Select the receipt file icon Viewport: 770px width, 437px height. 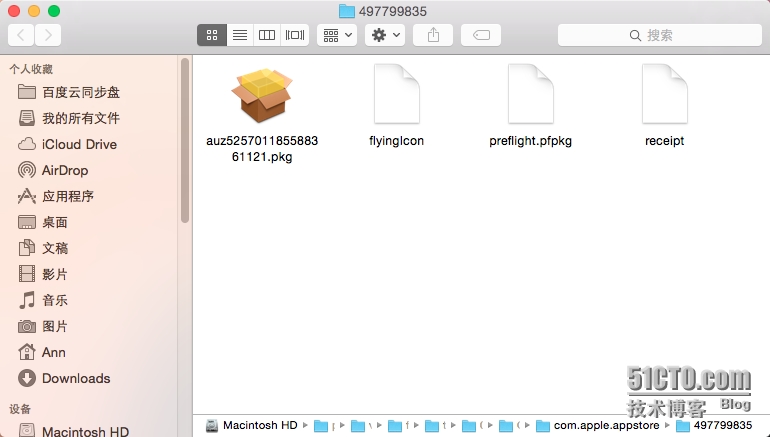664,96
